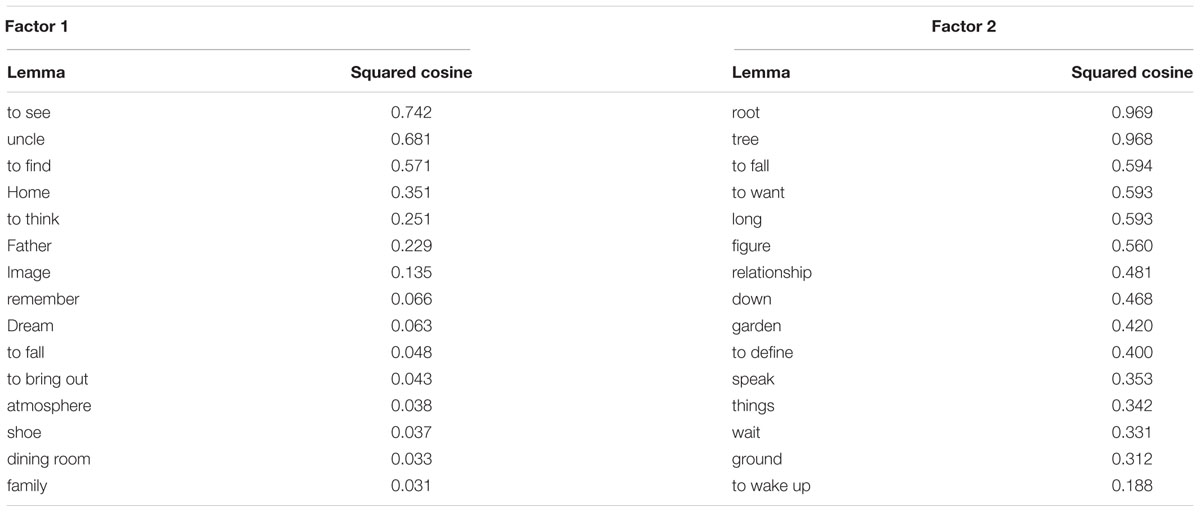Select the Factor 1 Lemma column header
The image size is (1200, 512).
point(36,72)
